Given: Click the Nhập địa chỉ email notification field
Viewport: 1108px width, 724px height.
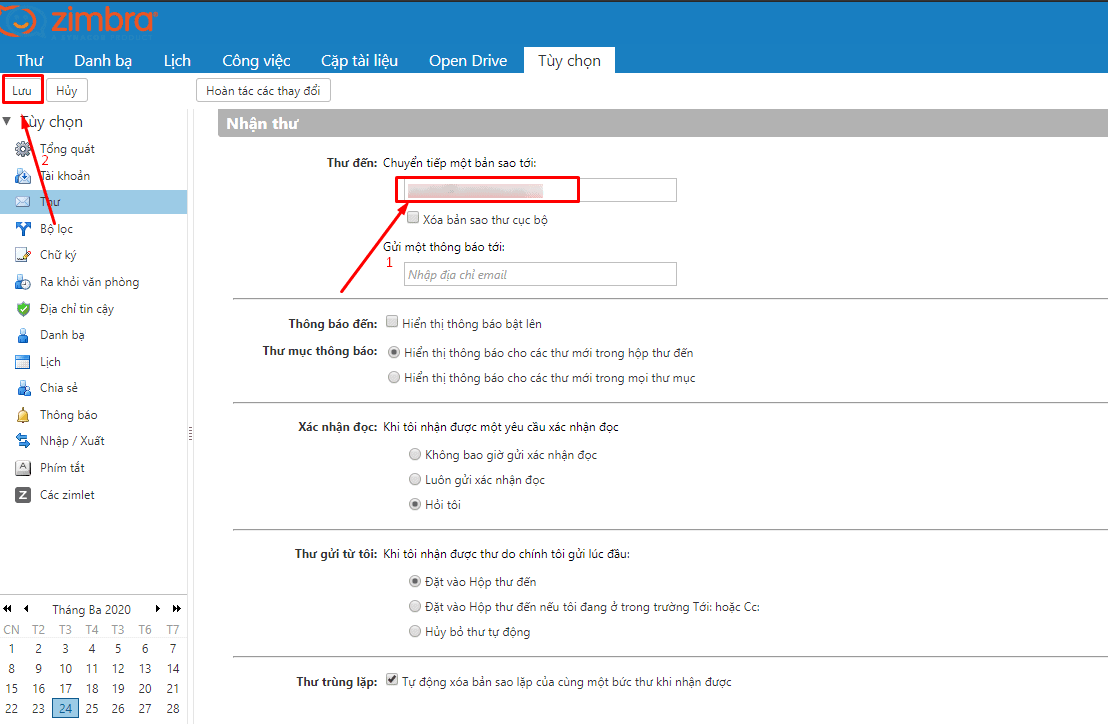Looking at the screenshot, I should [x=540, y=274].
